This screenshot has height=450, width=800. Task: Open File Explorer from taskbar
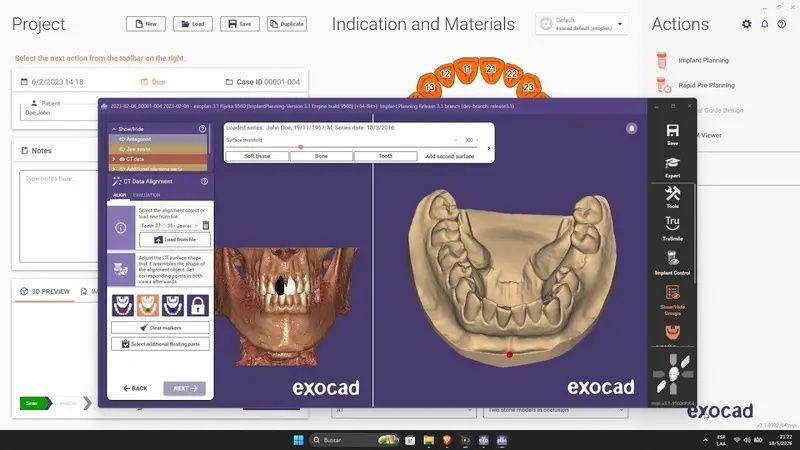point(429,440)
